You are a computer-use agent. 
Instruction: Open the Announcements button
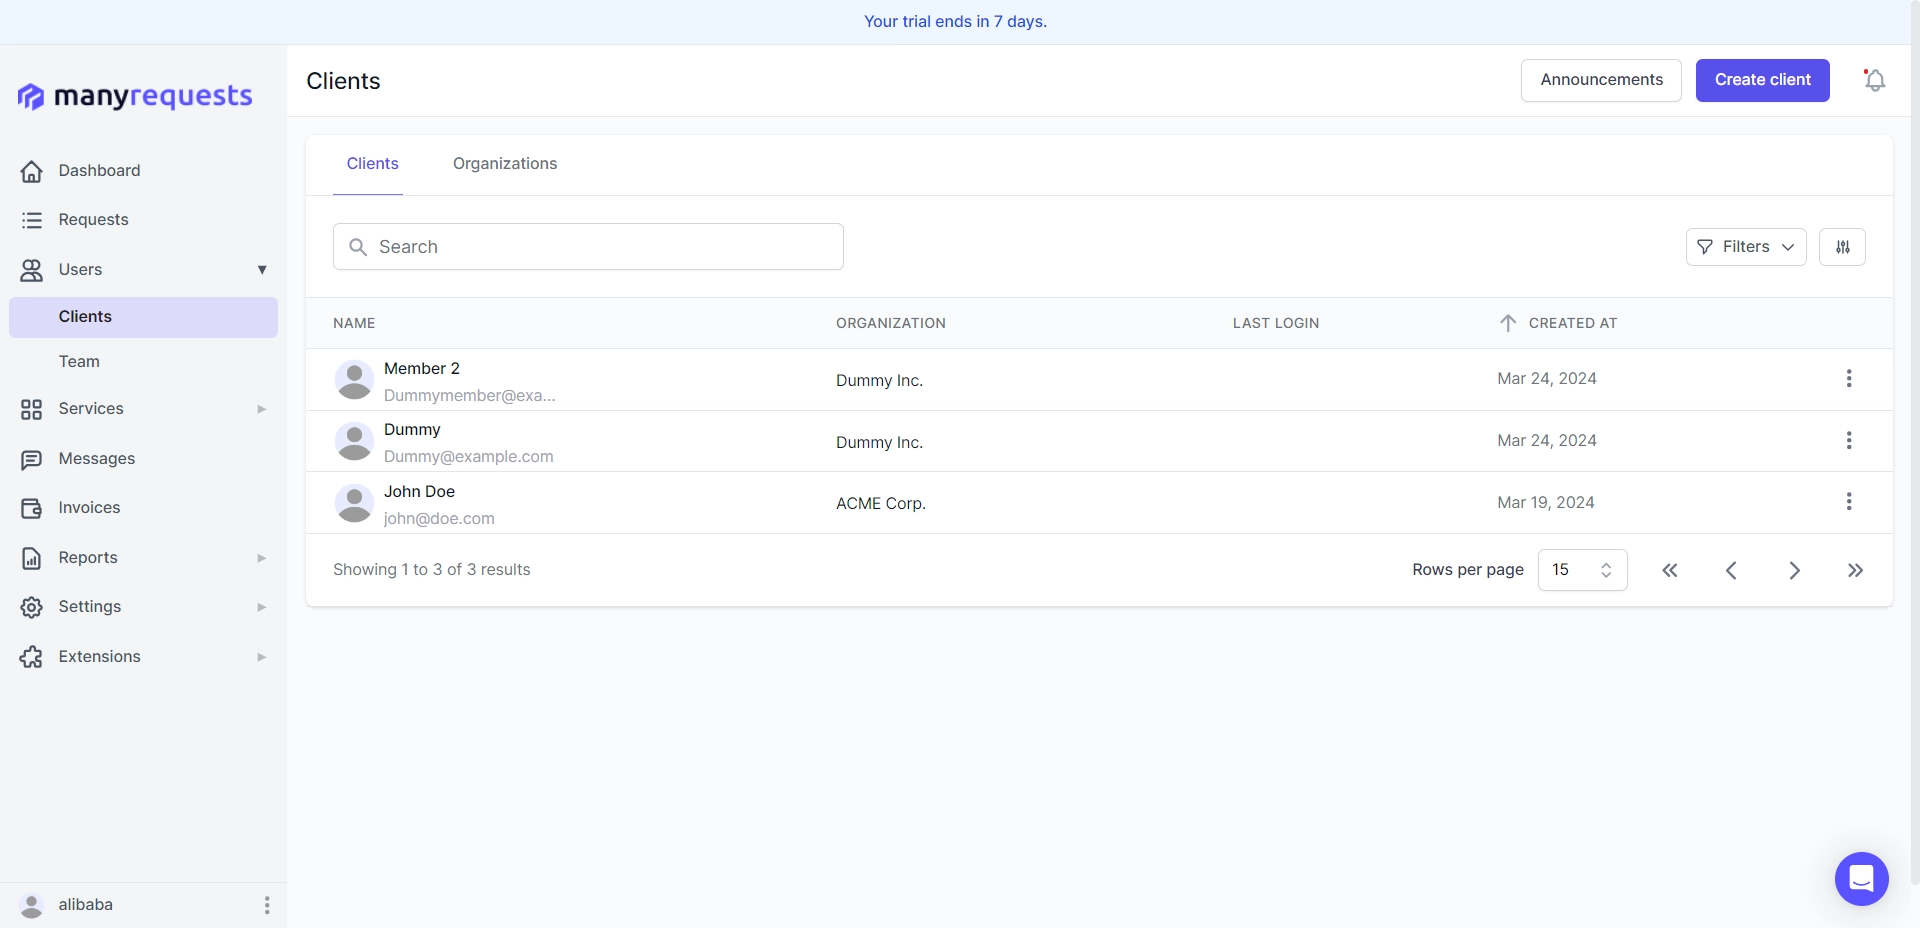coord(1600,80)
